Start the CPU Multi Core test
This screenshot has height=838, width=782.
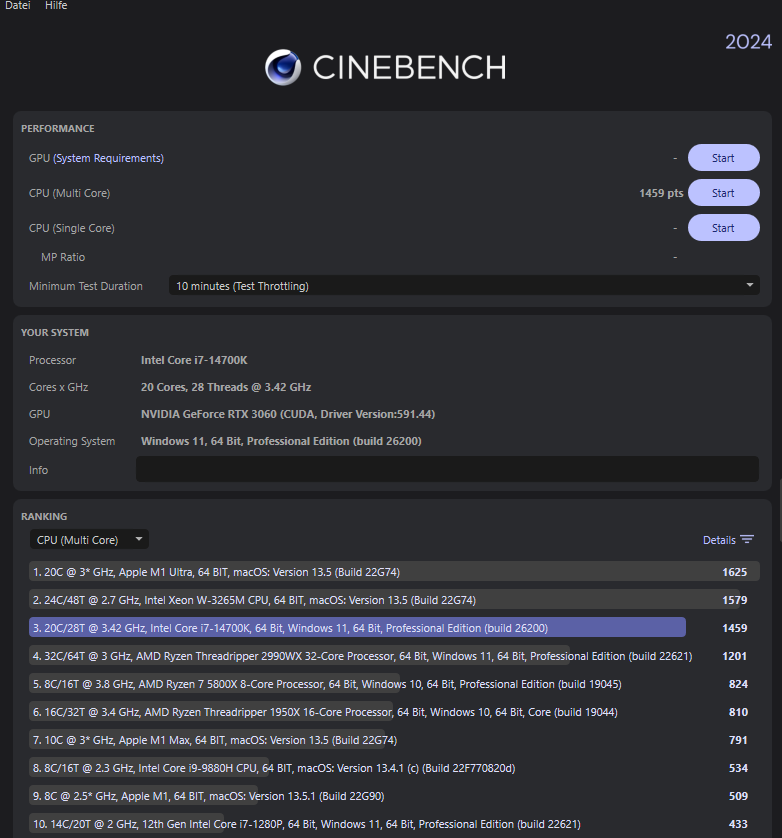[723, 193]
